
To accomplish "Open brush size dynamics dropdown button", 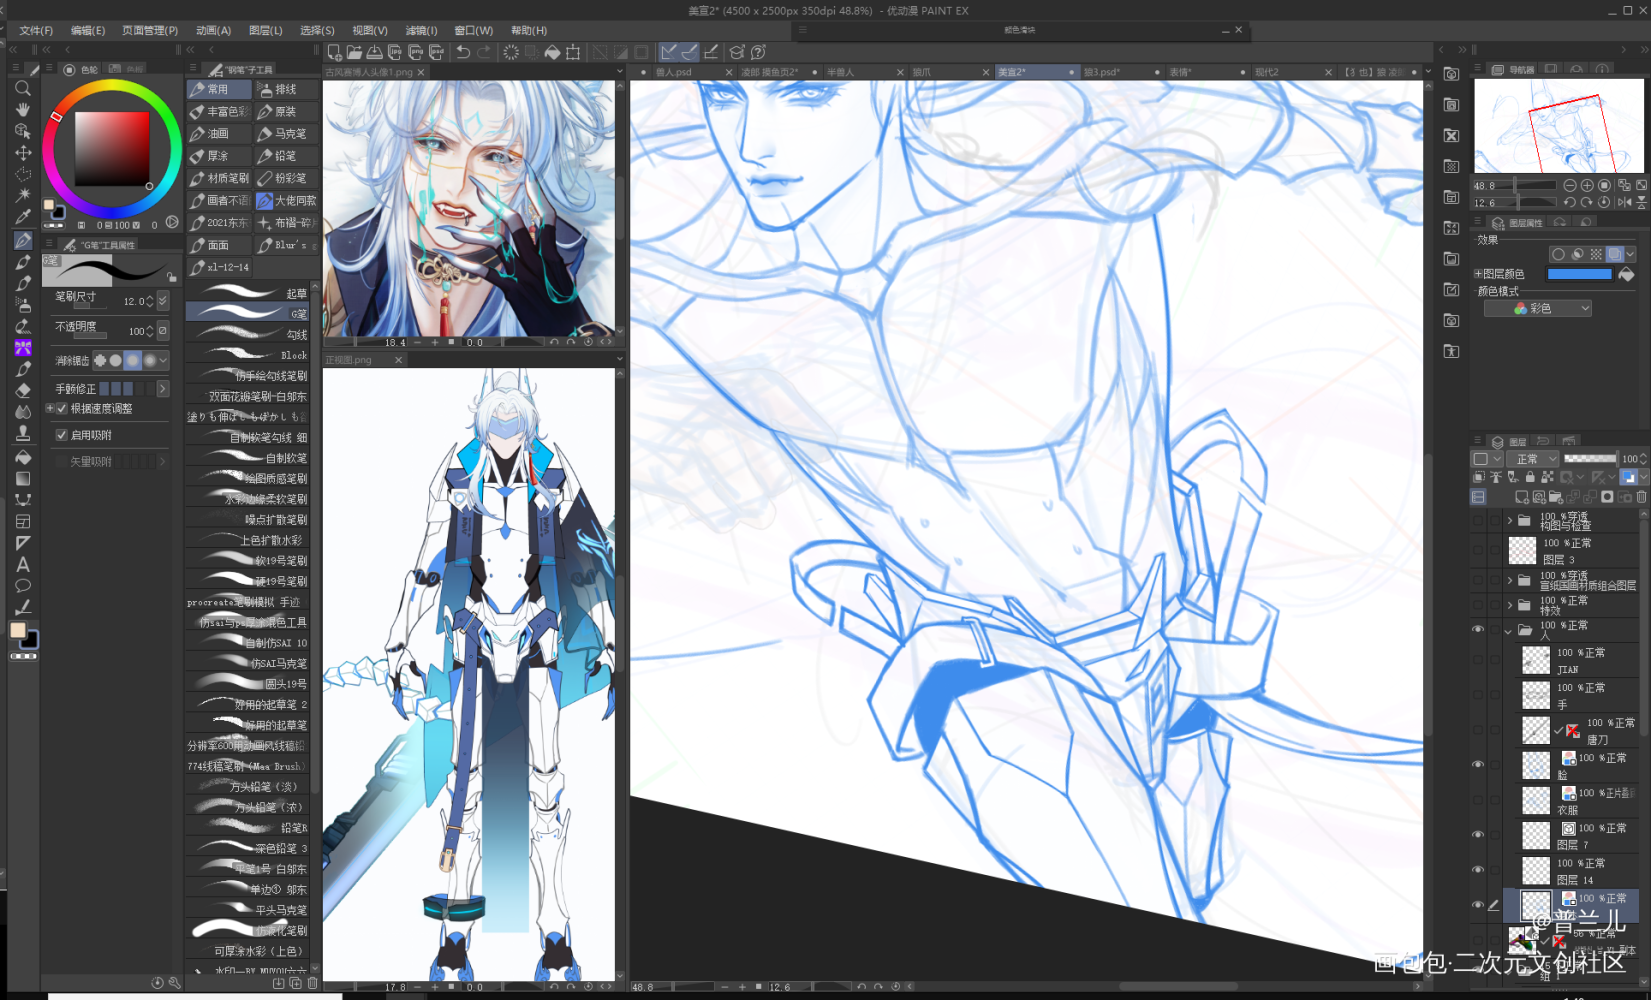I will (163, 300).
